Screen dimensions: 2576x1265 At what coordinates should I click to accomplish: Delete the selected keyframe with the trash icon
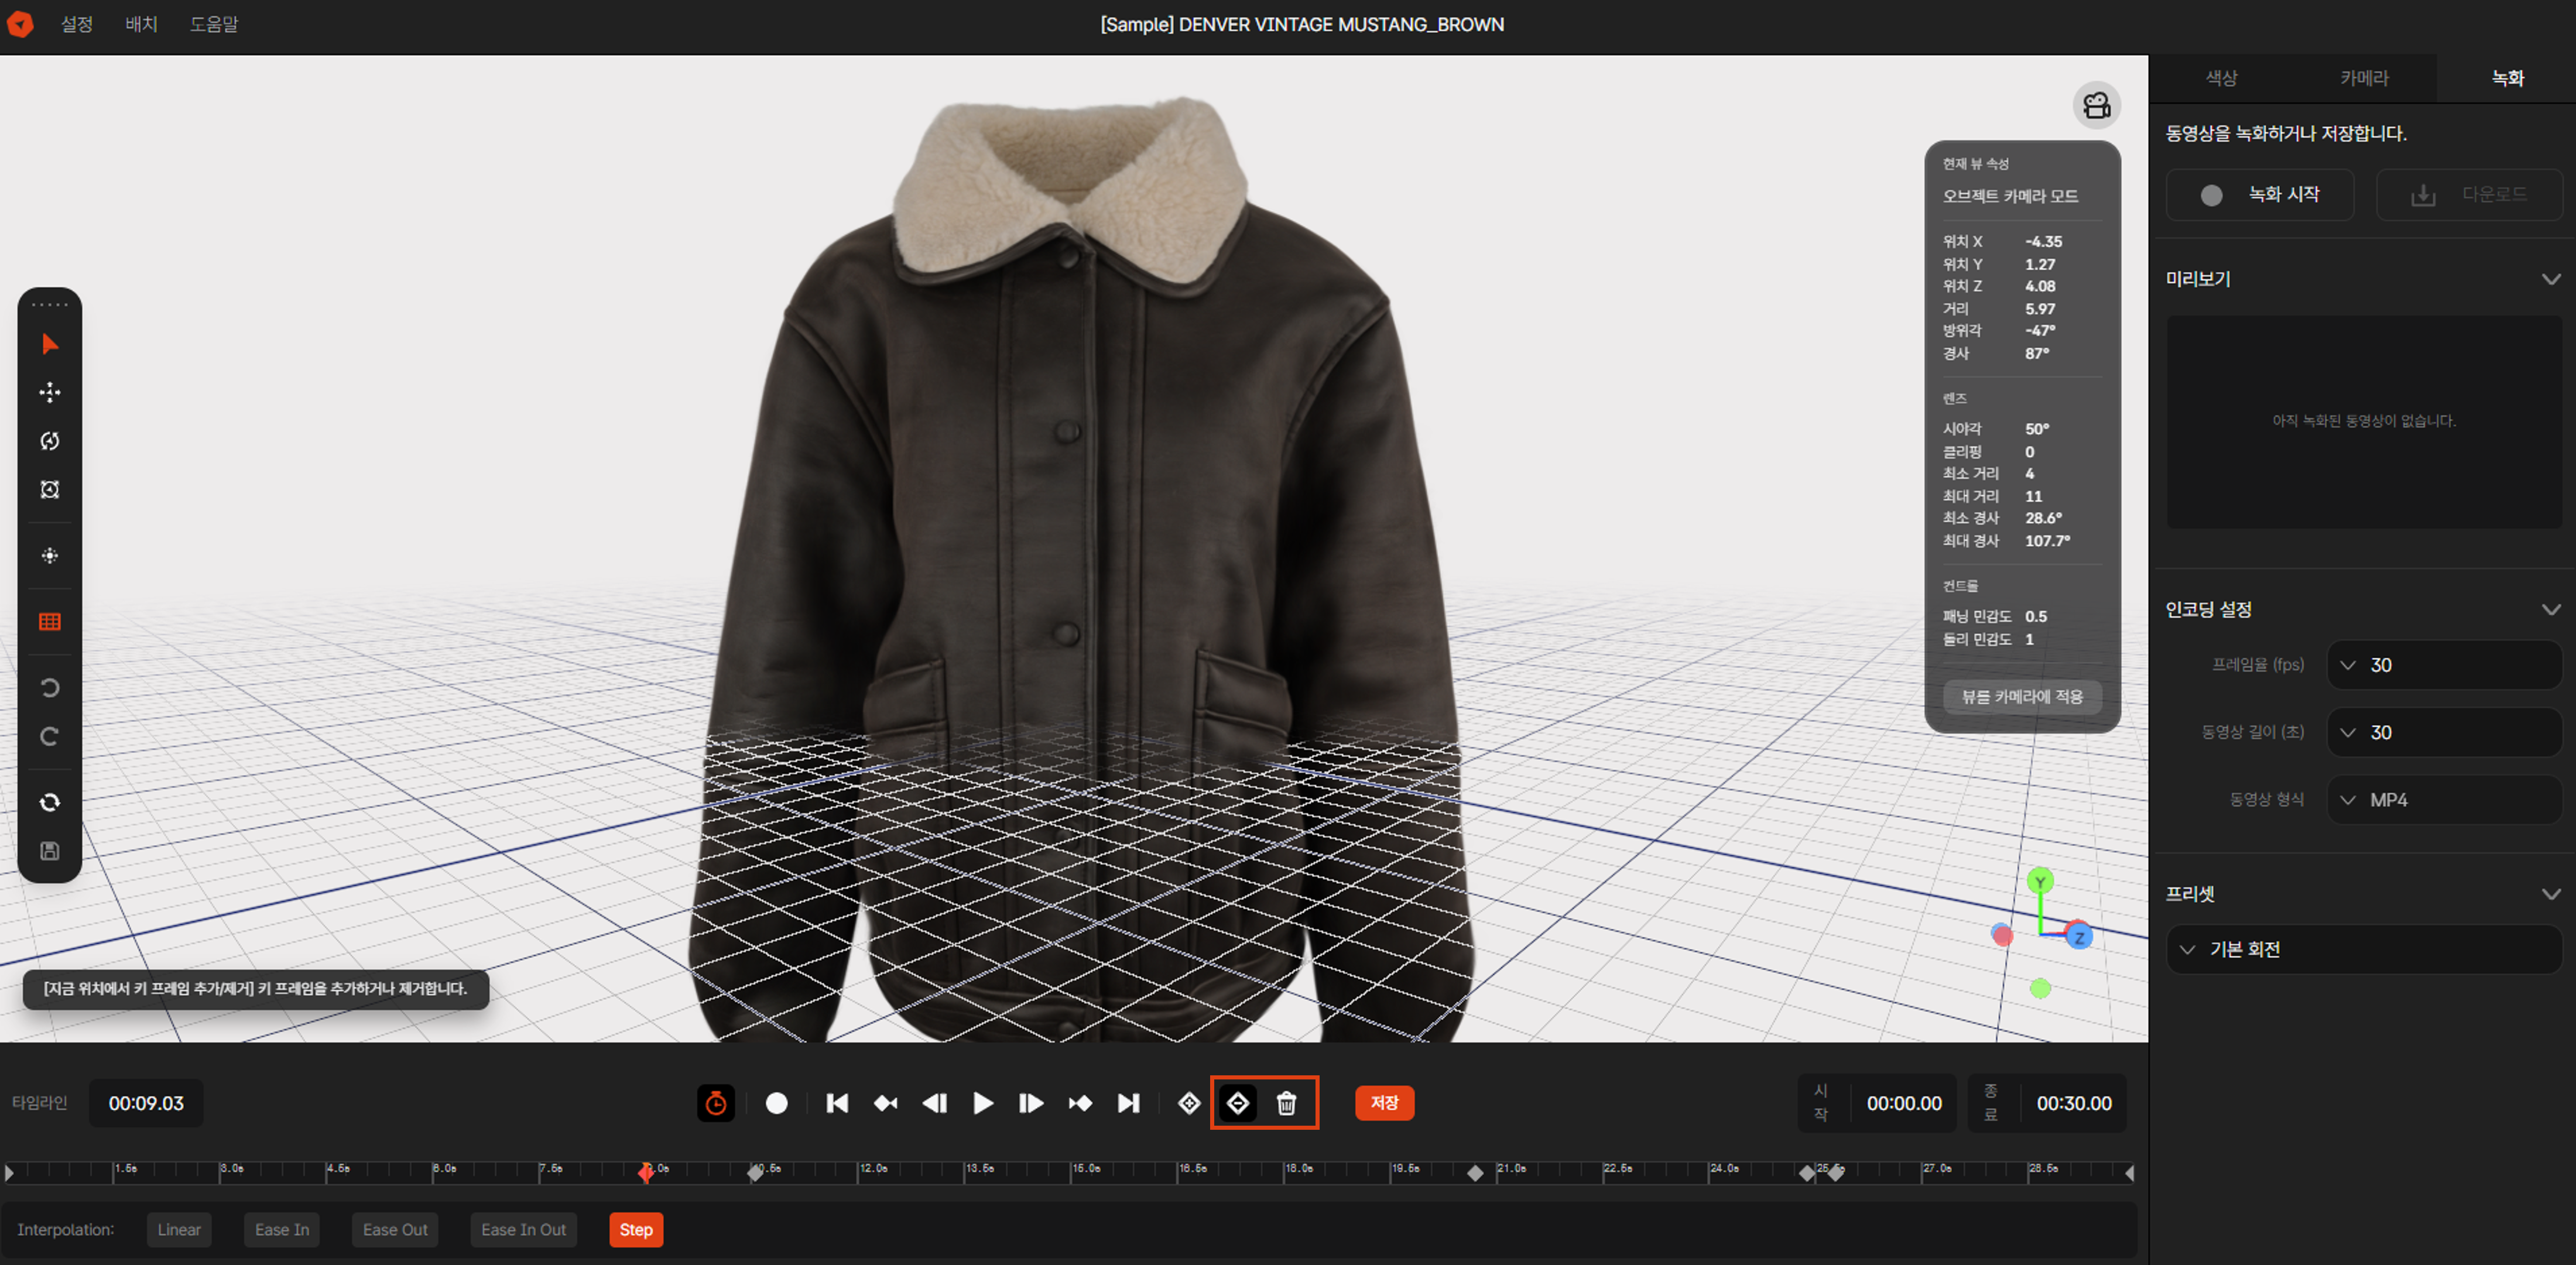tap(1286, 1103)
